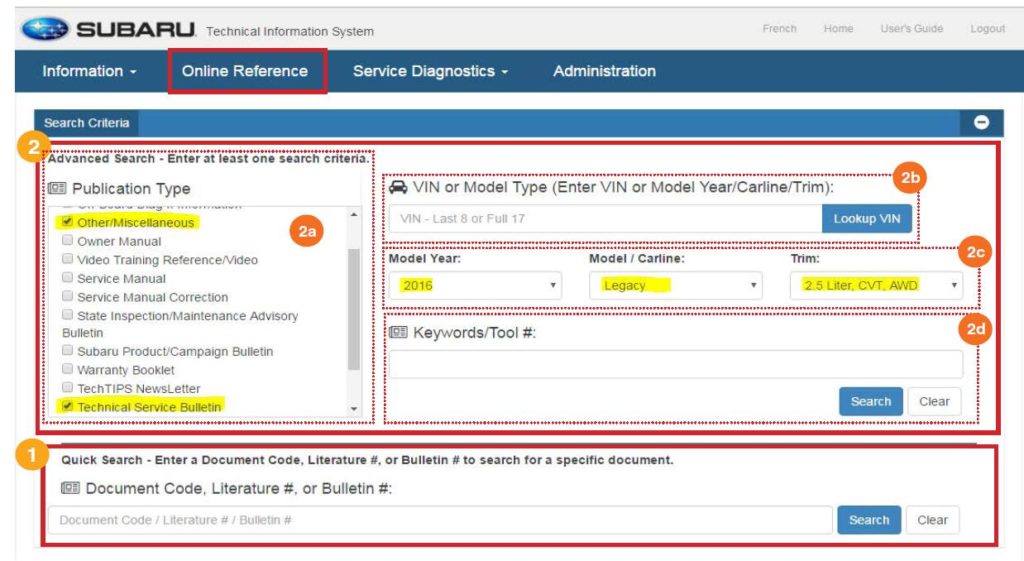Expand the Model / Carline dropdown
The image size is (1024, 561).
(675, 285)
